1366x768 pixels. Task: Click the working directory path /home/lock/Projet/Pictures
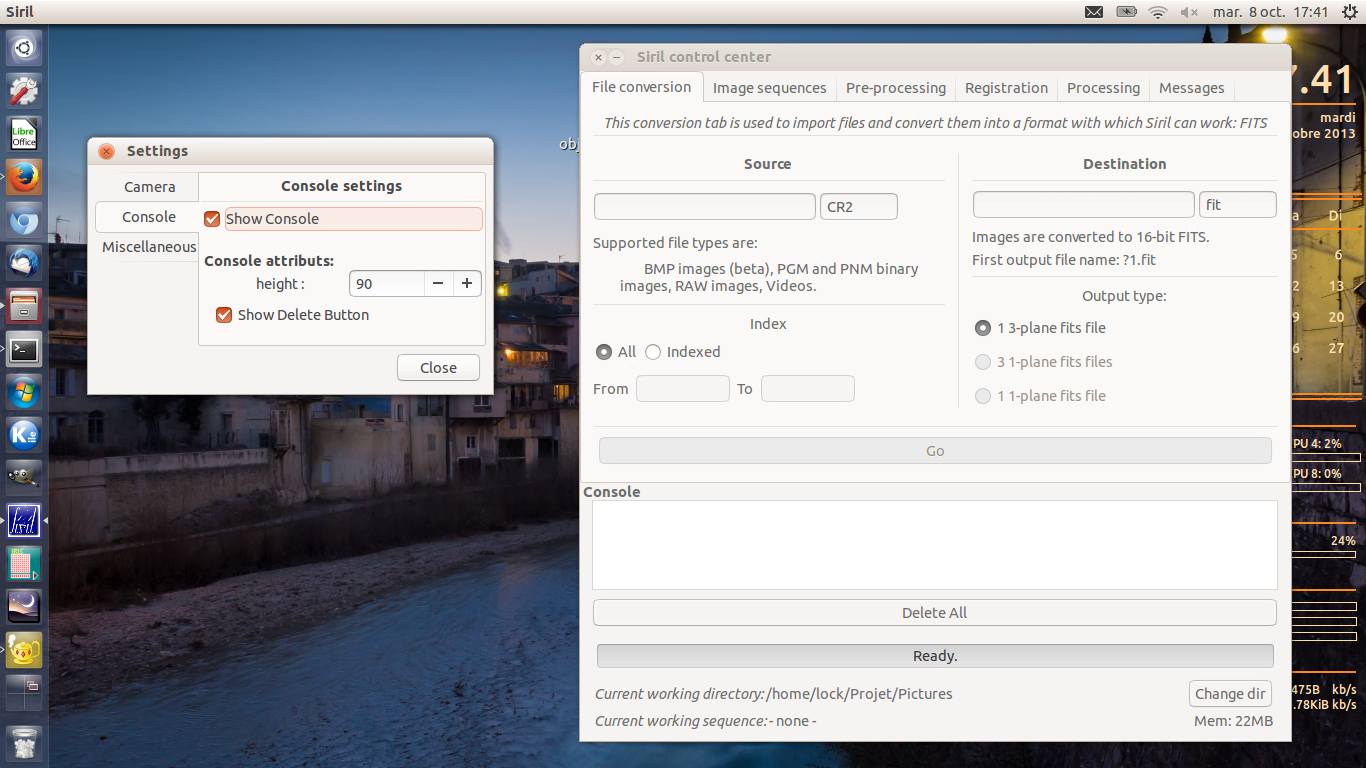point(859,694)
